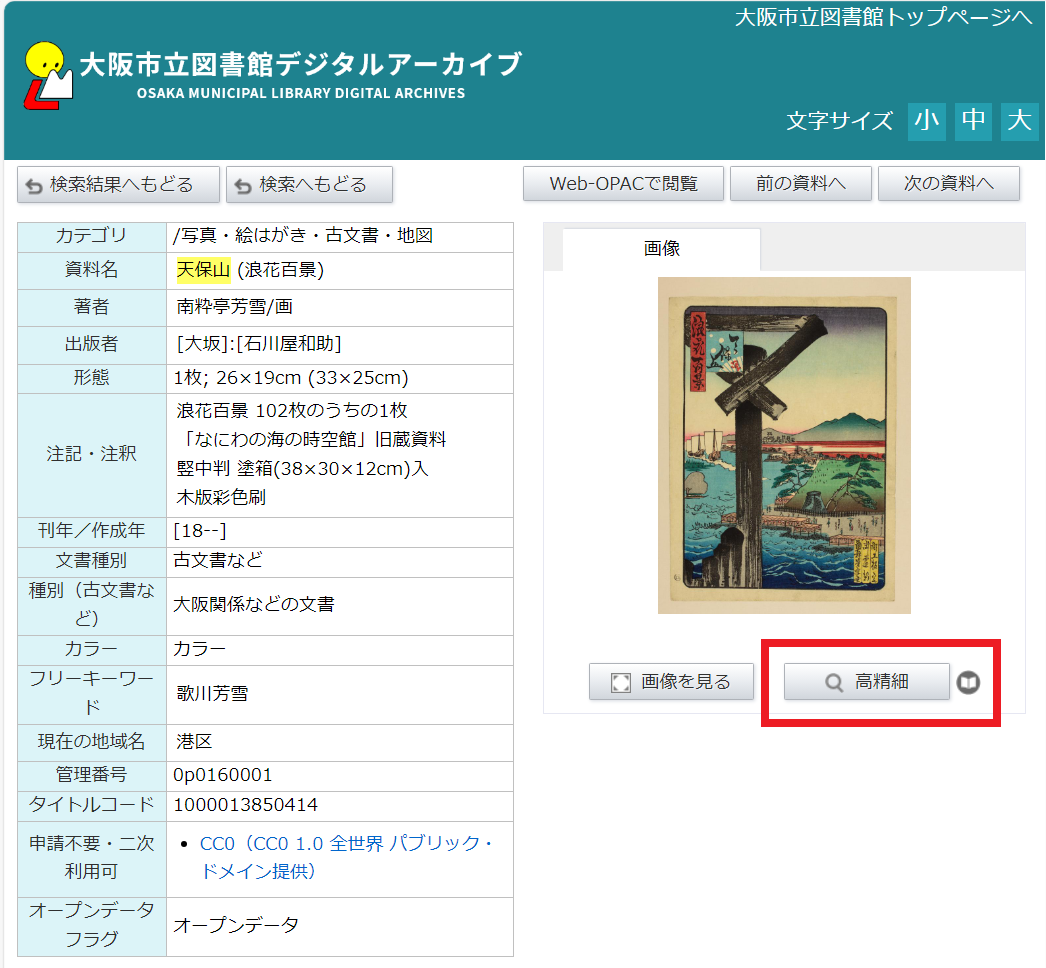The image size is (1046, 968).
Task: Open the book help icon beside 高精細
Action: pyautogui.click(x=968, y=682)
